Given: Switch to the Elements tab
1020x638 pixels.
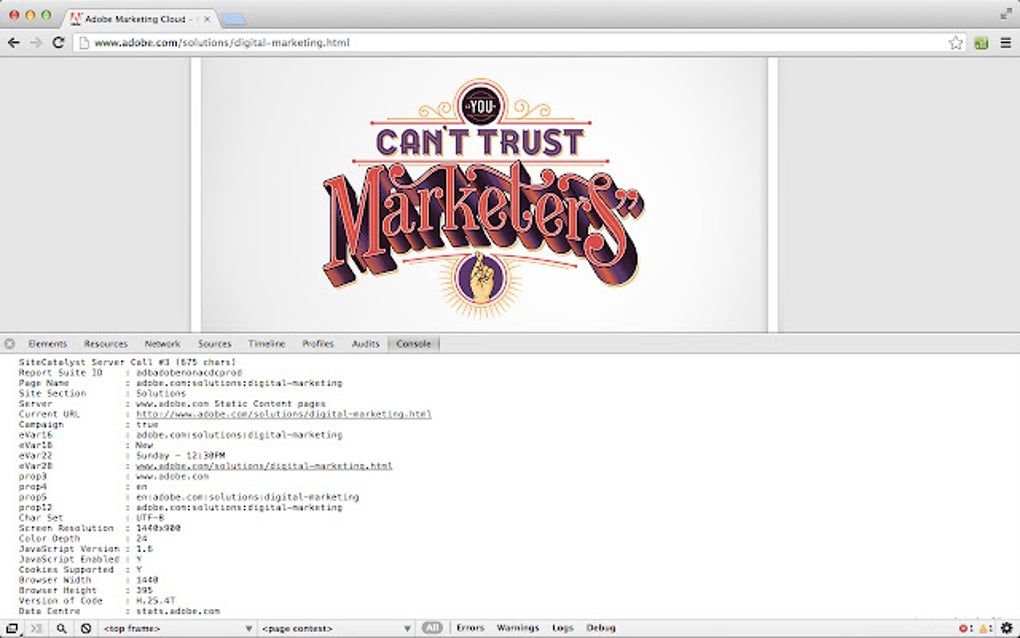Looking at the screenshot, I should (47, 343).
